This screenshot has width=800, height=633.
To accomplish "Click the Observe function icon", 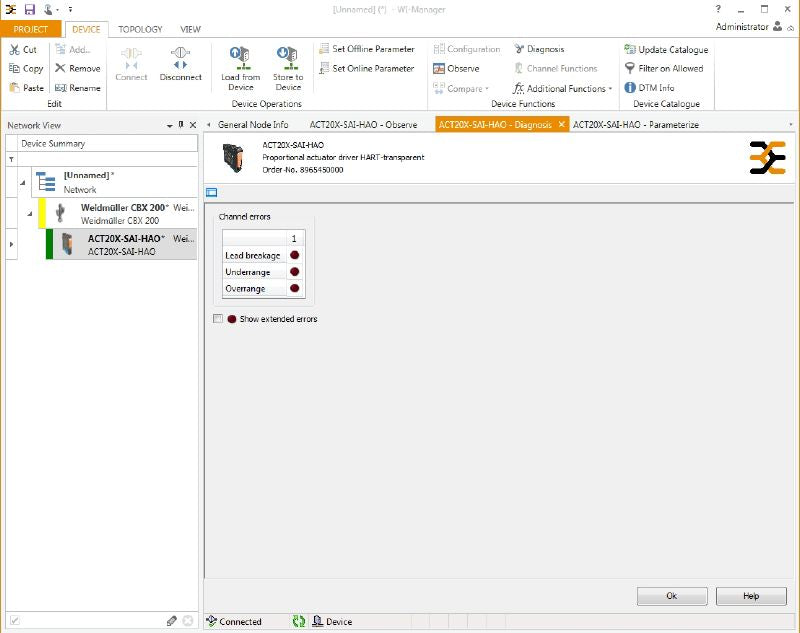I will (439, 69).
